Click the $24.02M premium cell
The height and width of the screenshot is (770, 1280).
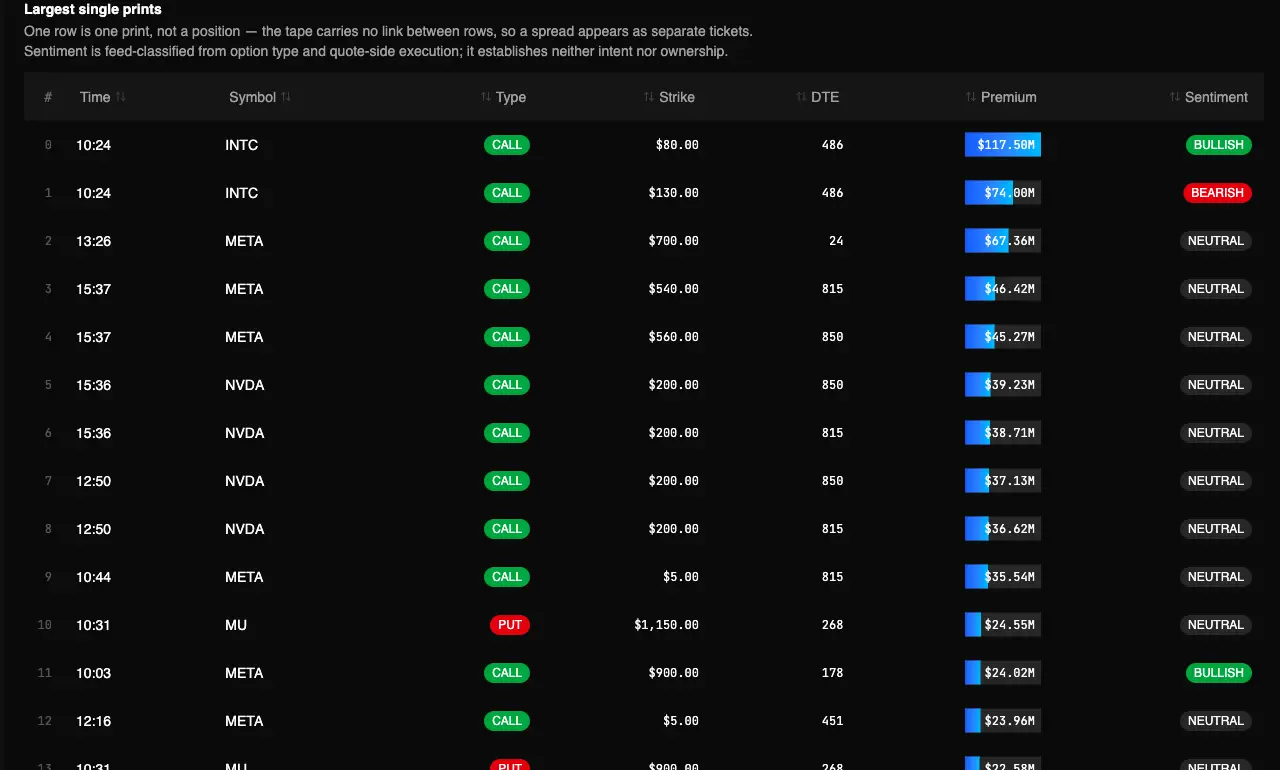tap(1003, 673)
